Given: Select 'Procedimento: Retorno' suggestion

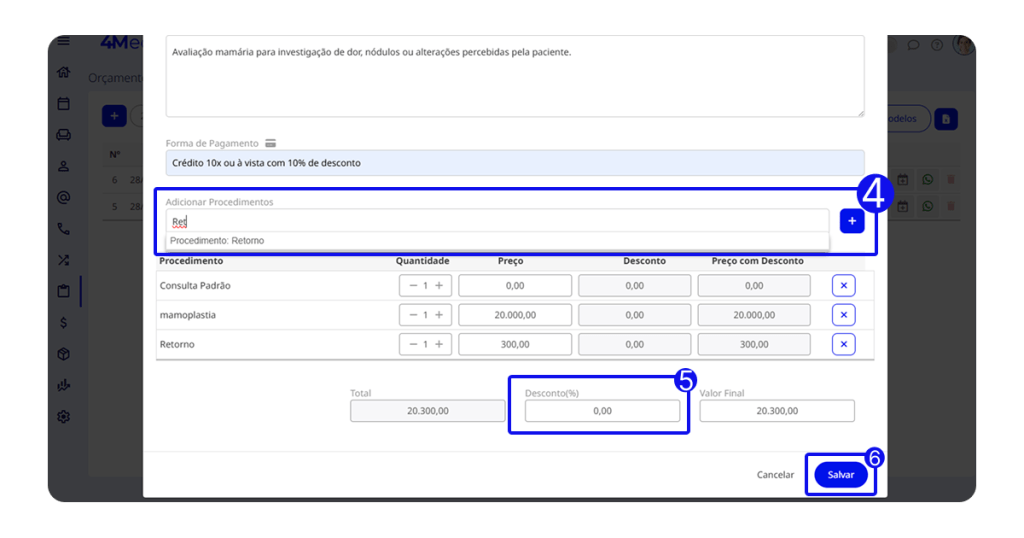Looking at the screenshot, I should point(217,241).
